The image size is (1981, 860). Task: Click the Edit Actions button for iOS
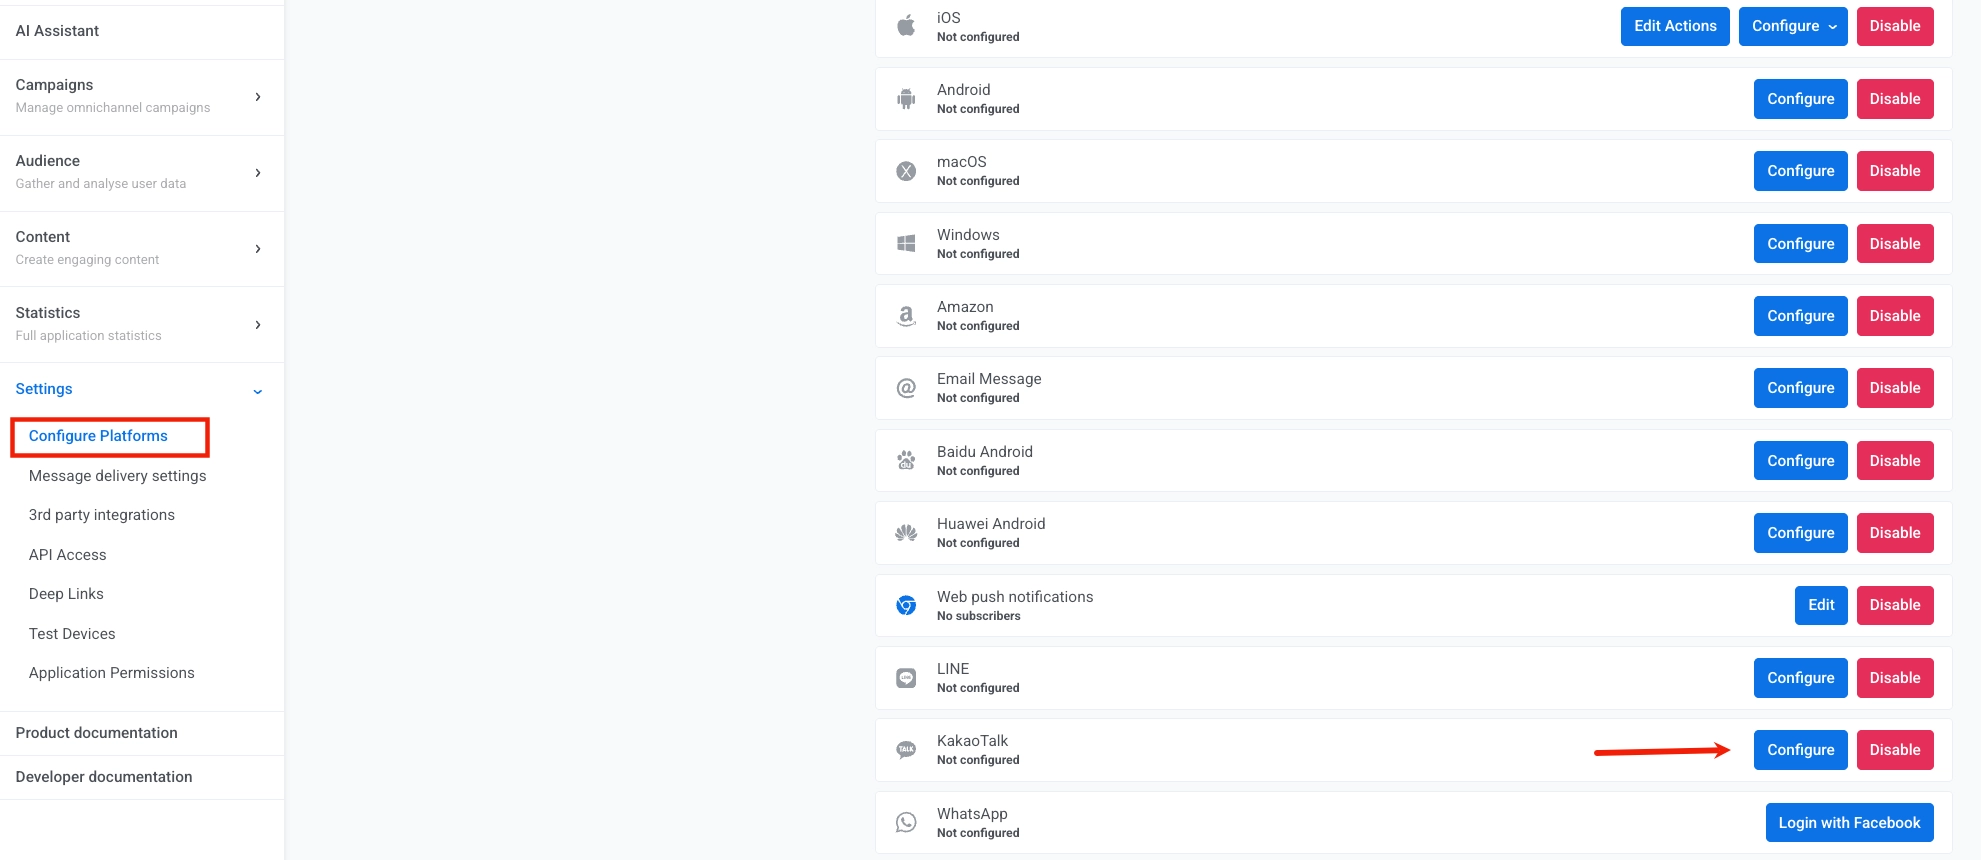1674,25
